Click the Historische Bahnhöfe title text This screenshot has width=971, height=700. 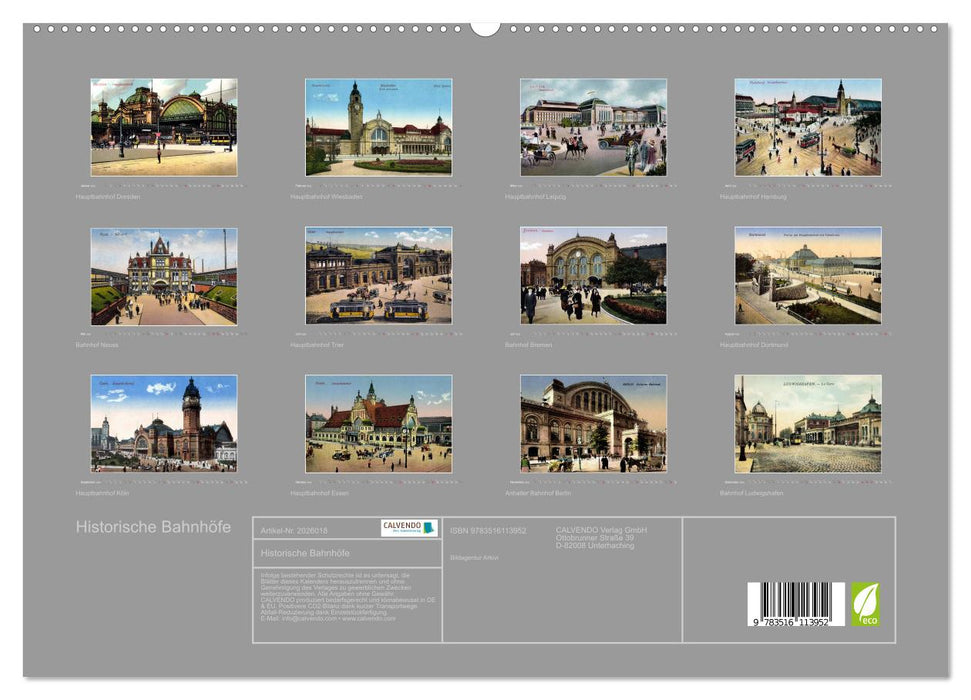(152, 523)
